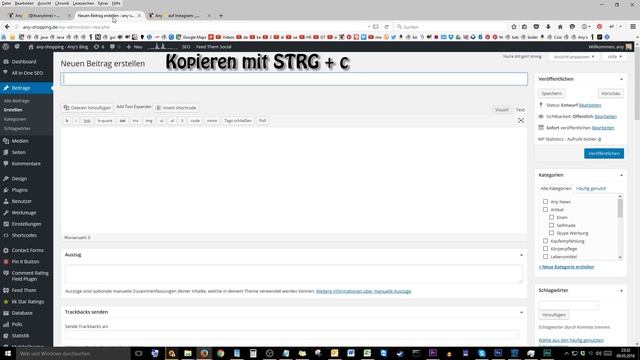This screenshot has width=640, height=360.
Task: Check the Any News category
Action: (x=545, y=202)
